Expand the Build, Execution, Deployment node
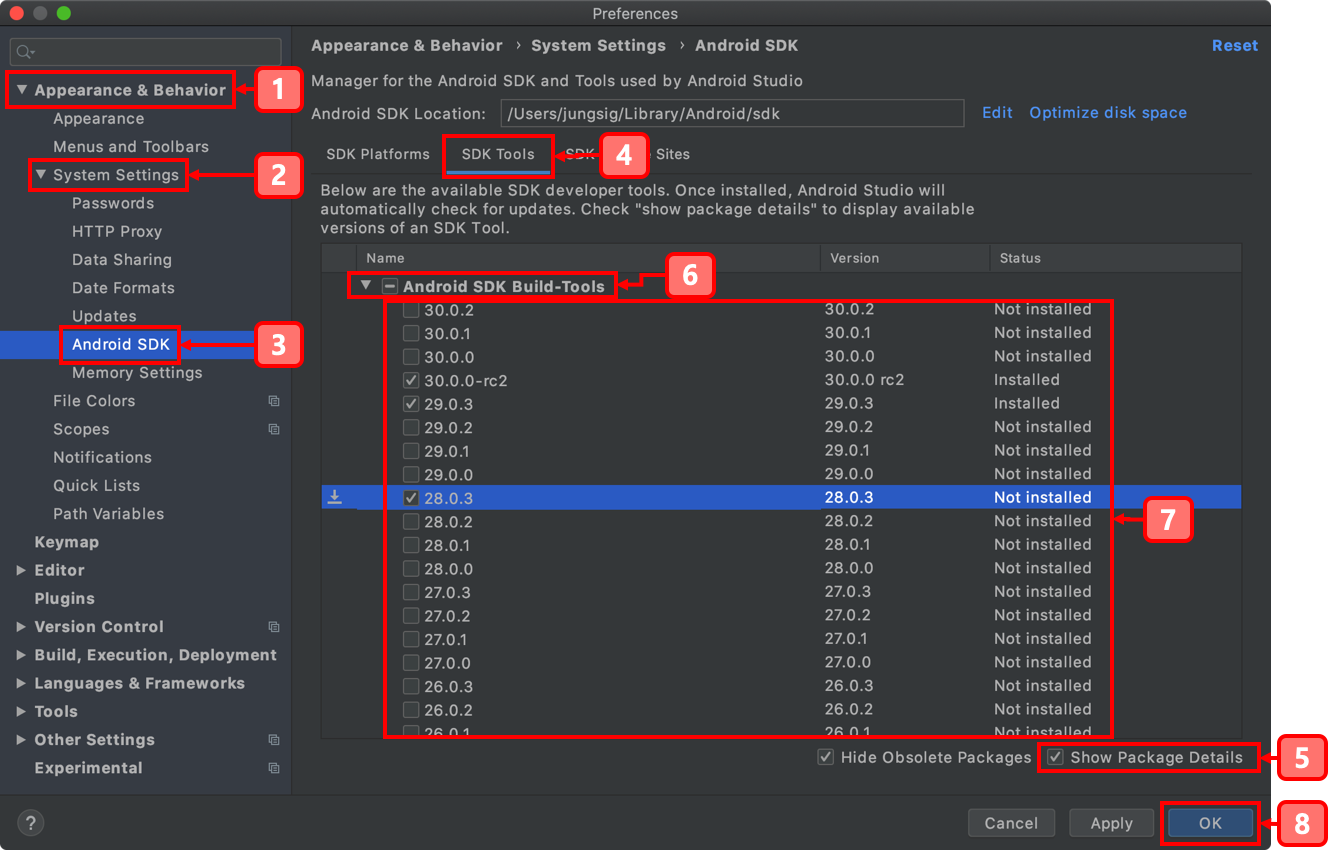 21,655
